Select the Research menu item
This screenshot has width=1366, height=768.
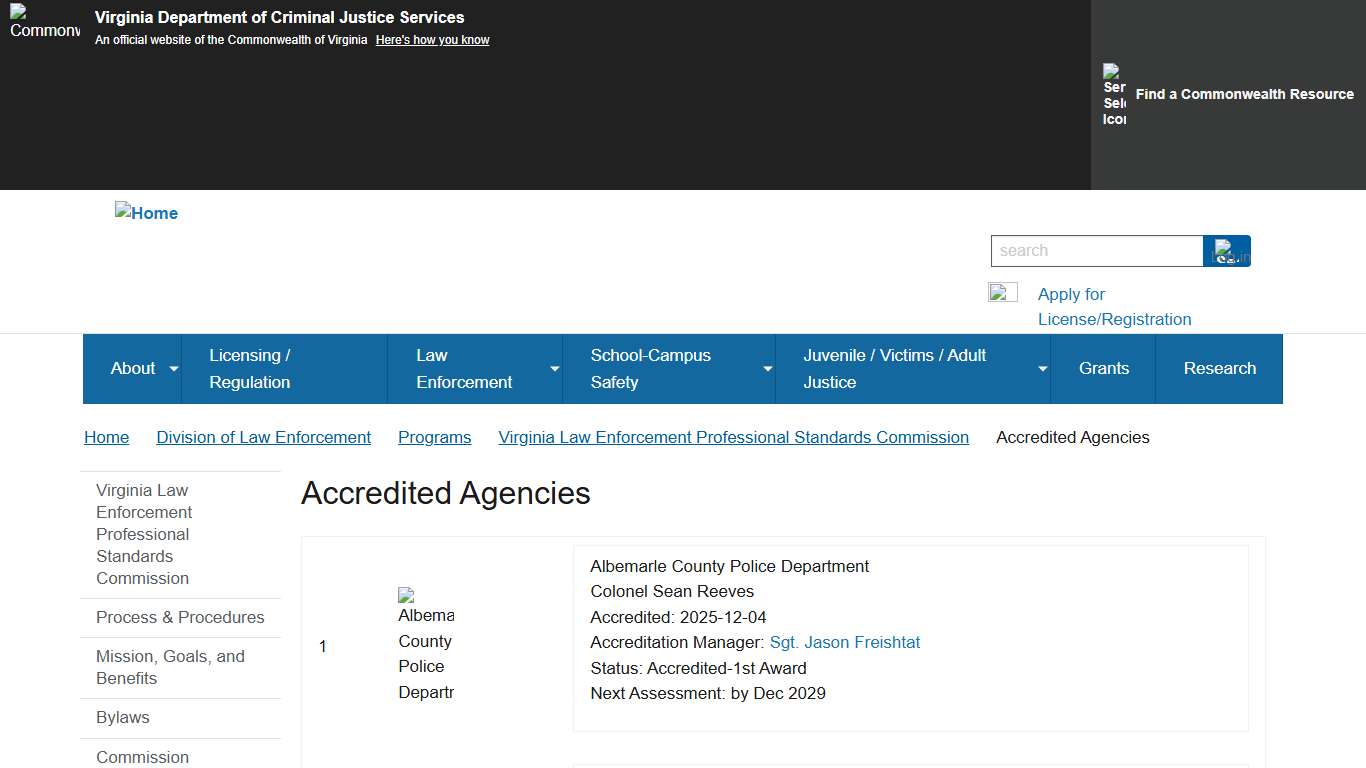tap(1219, 368)
